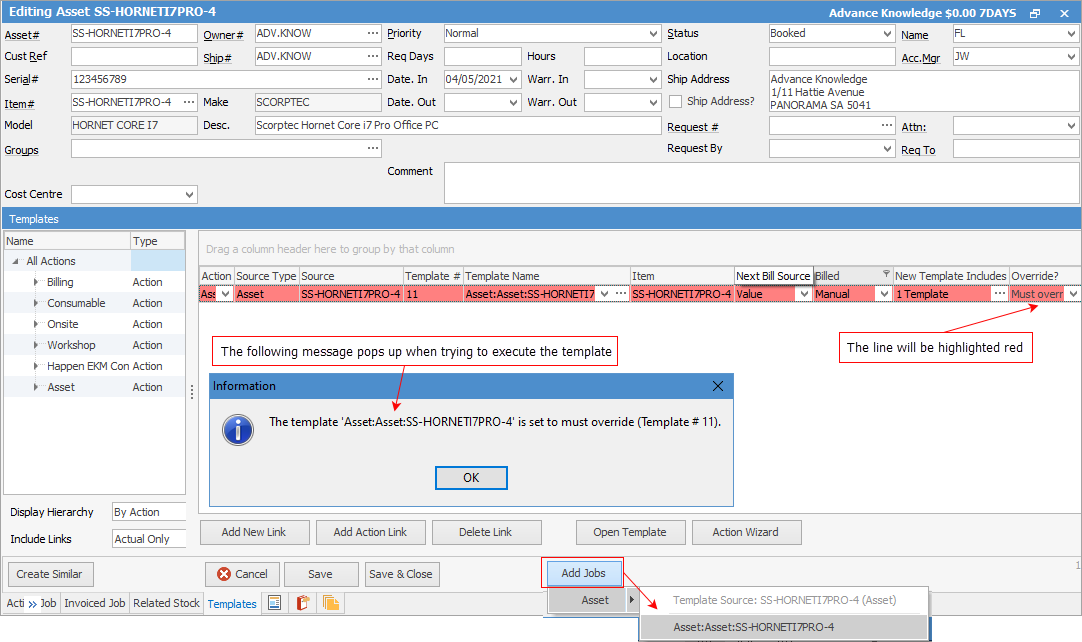The width and height of the screenshot is (1082, 642).
Task: Open the Item# lookup ellipsis
Action: [189, 102]
